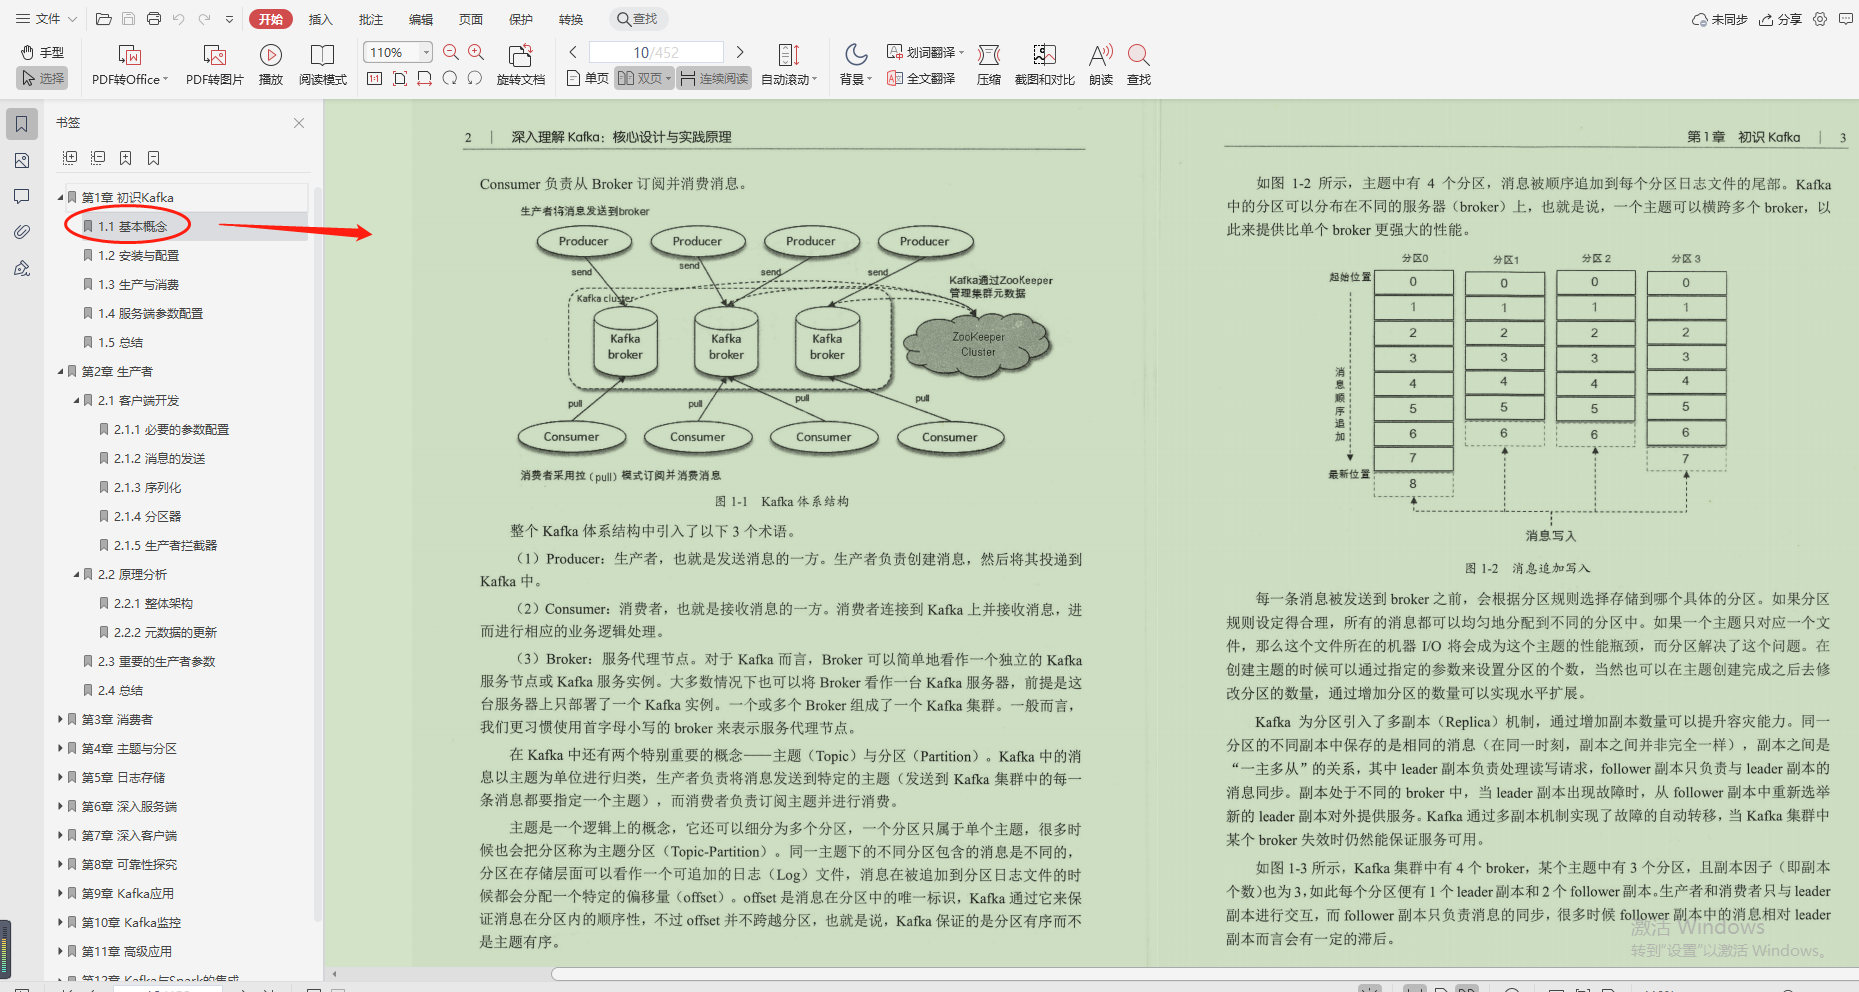
Task: Switch to 批注 tab
Action: (371, 19)
